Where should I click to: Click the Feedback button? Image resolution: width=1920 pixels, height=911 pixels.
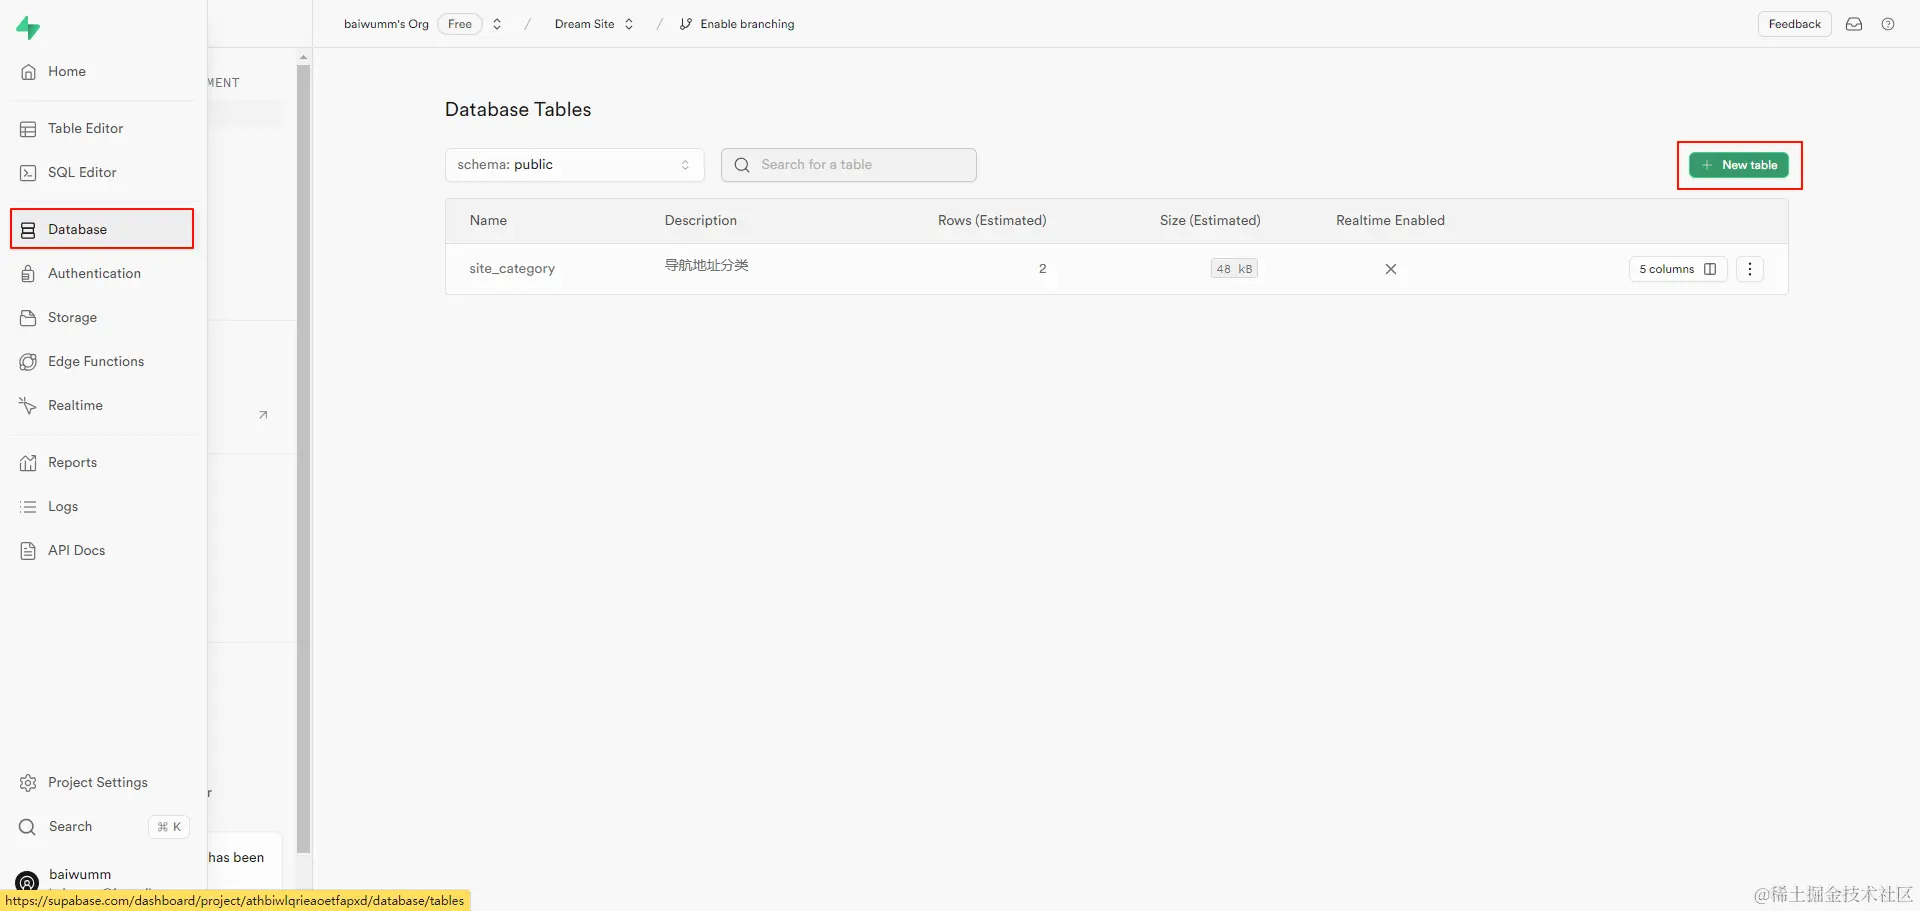(1794, 24)
